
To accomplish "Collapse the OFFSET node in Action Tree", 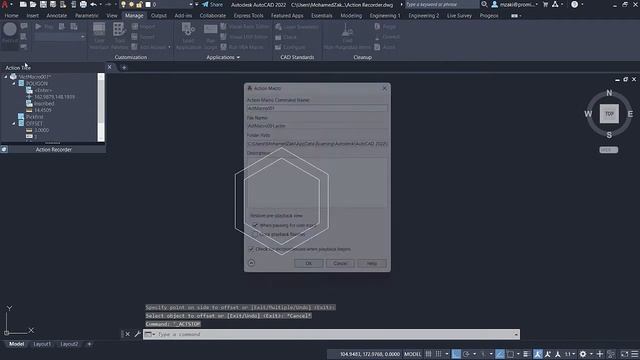I will click(14, 123).
